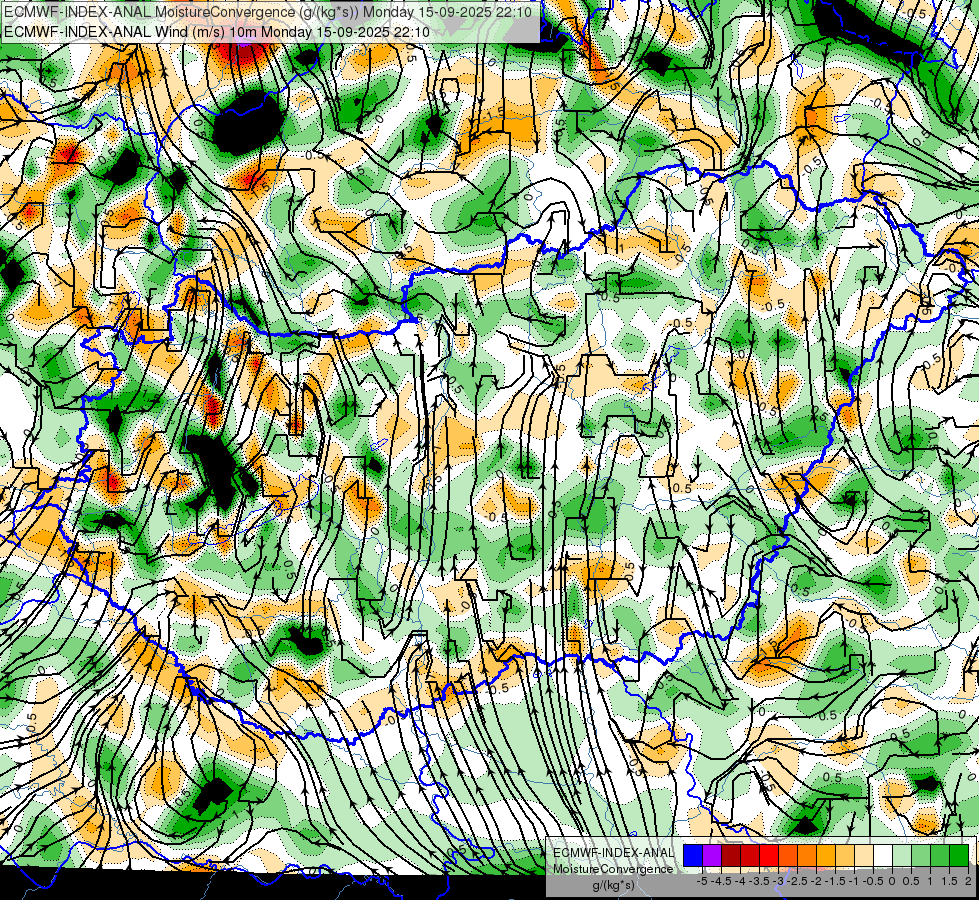Click the darkest green legend swatch
Image resolution: width=979 pixels, height=900 pixels.
point(959,855)
